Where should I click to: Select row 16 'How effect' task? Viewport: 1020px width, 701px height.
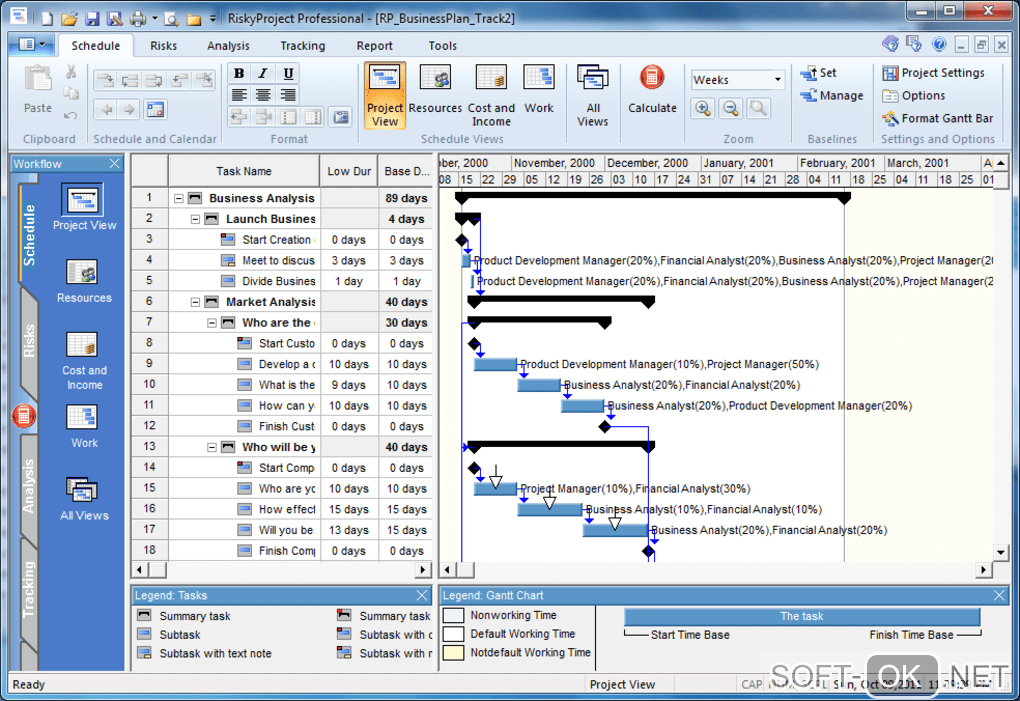(x=282, y=509)
